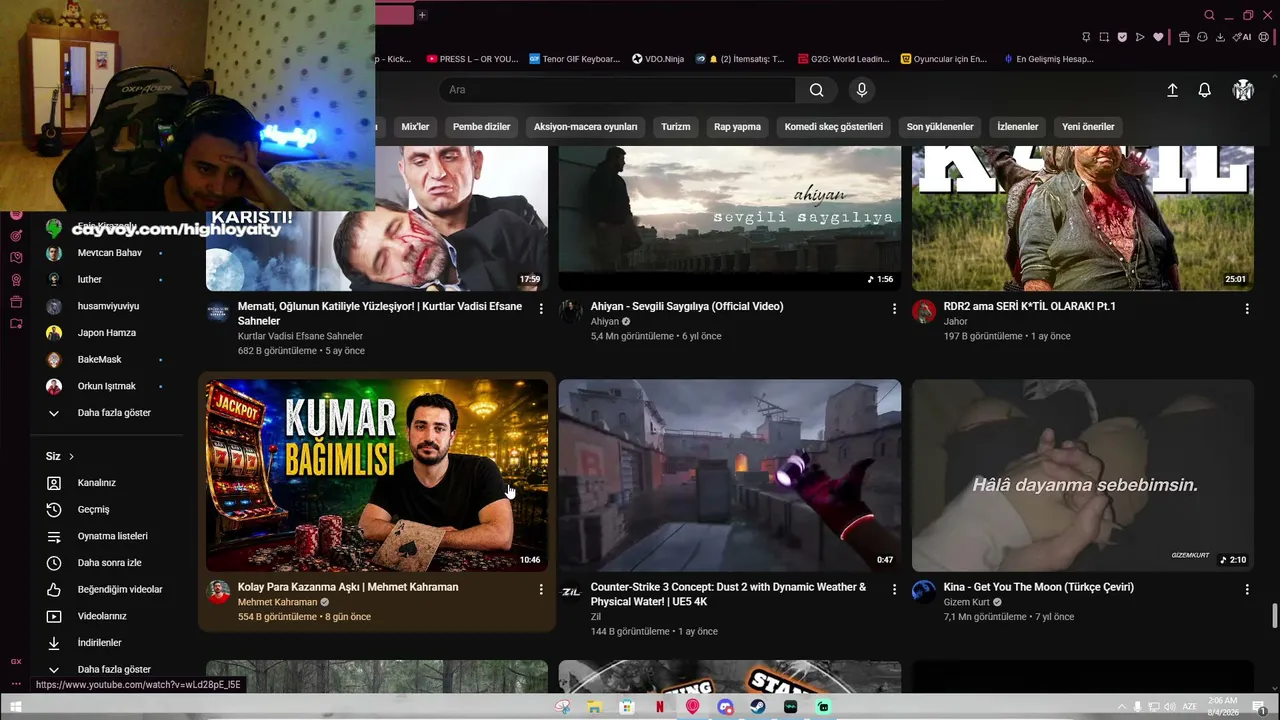Click the page vertical scrollbar thumb
The image size is (1280, 720).
1274,616
